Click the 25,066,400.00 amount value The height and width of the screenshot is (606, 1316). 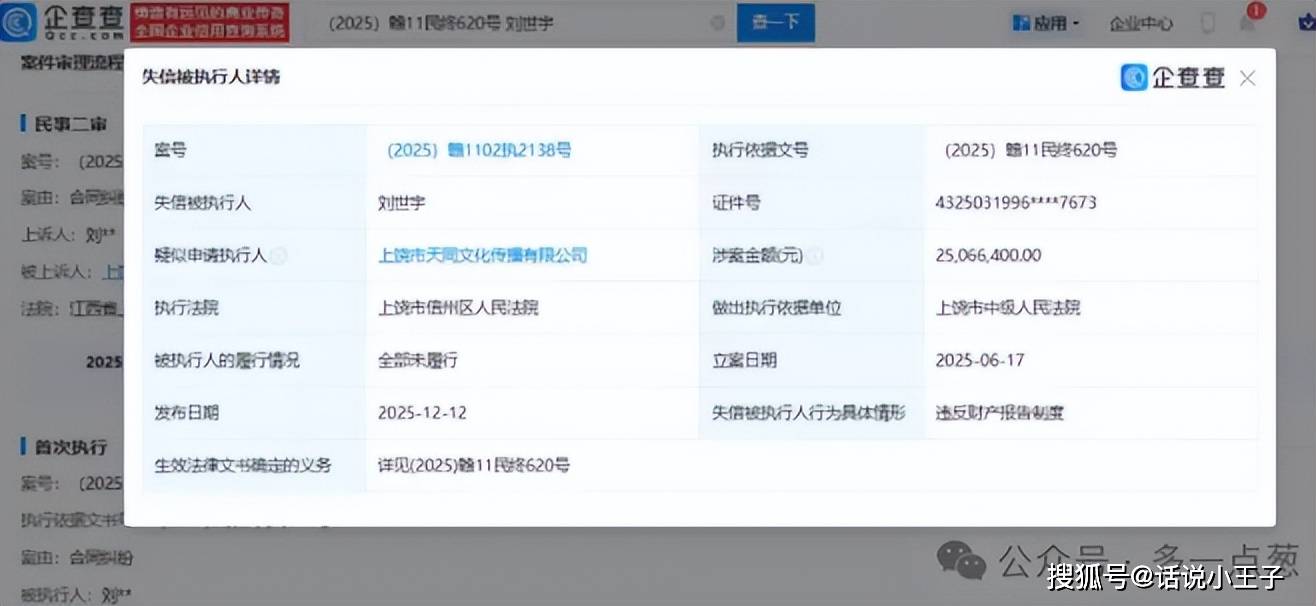tap(988, 255)
